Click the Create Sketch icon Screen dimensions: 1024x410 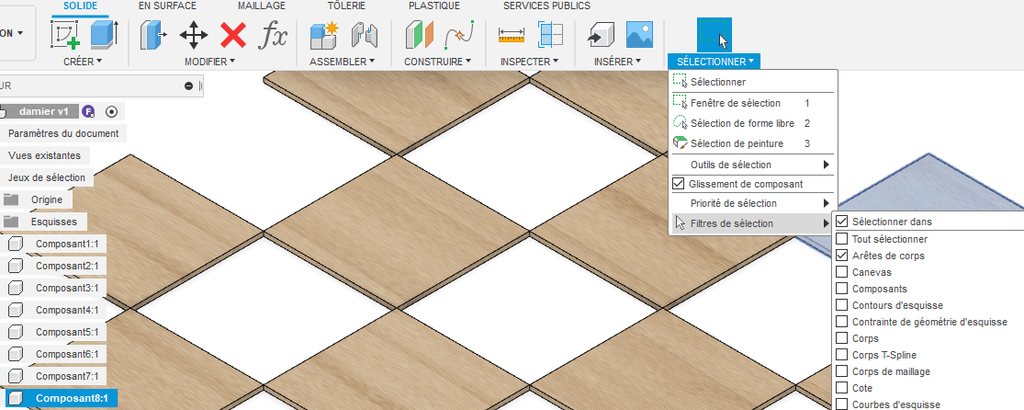(x=65, y=35)
